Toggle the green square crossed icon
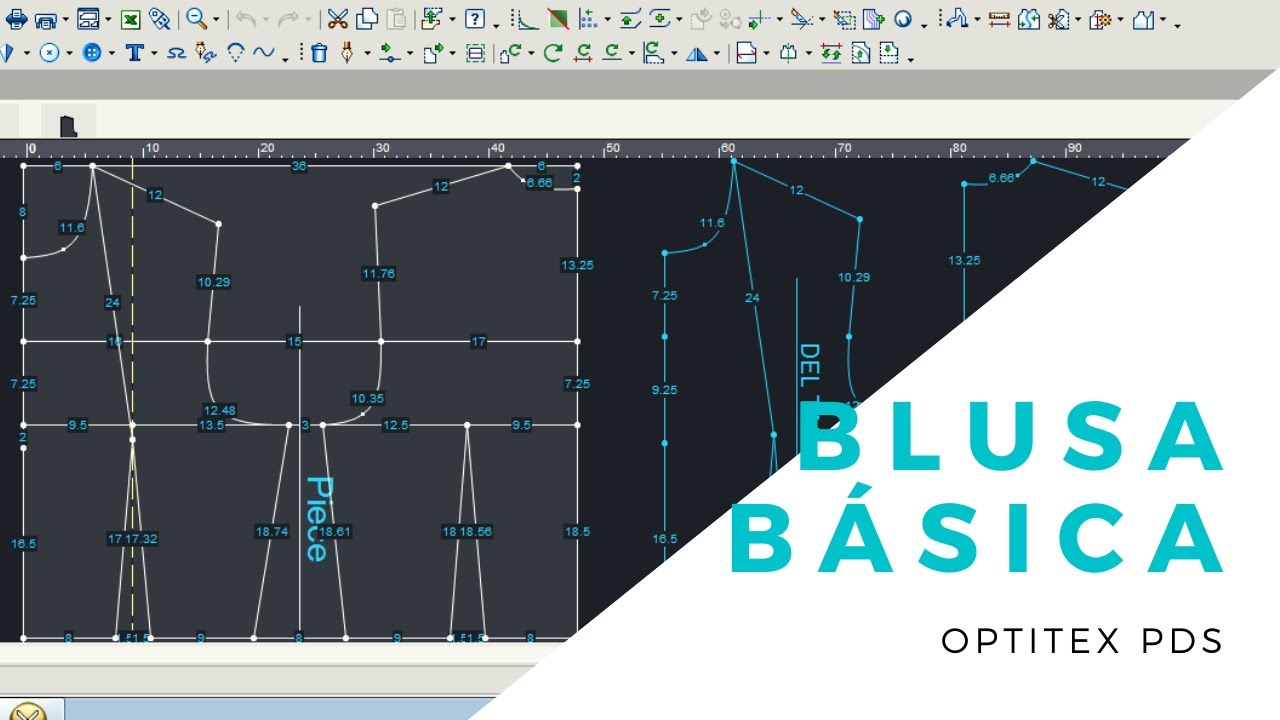Viewport: 1280px width, 720px height. coord(559,19)
